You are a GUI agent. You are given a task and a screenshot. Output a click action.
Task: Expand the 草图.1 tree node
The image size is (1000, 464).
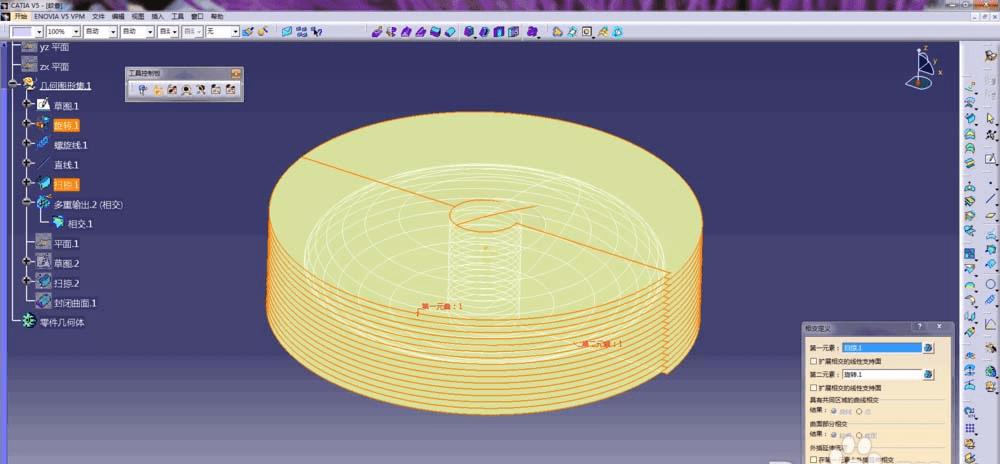(x=27, y=103)
